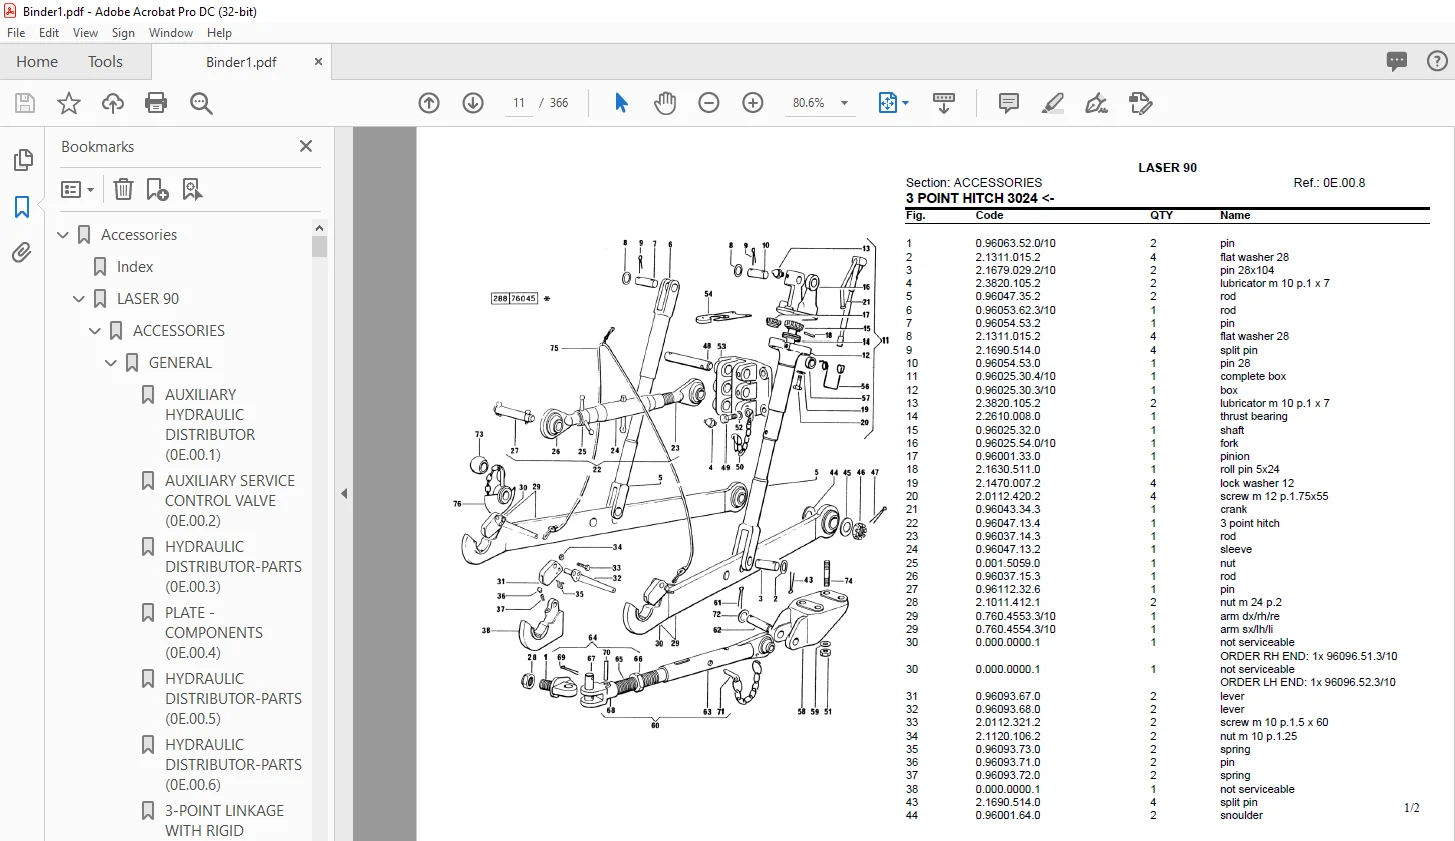Go to the next page arrow
Image resolution: width=1455 pixels, height=841 pixels.
tap(473, 103)
